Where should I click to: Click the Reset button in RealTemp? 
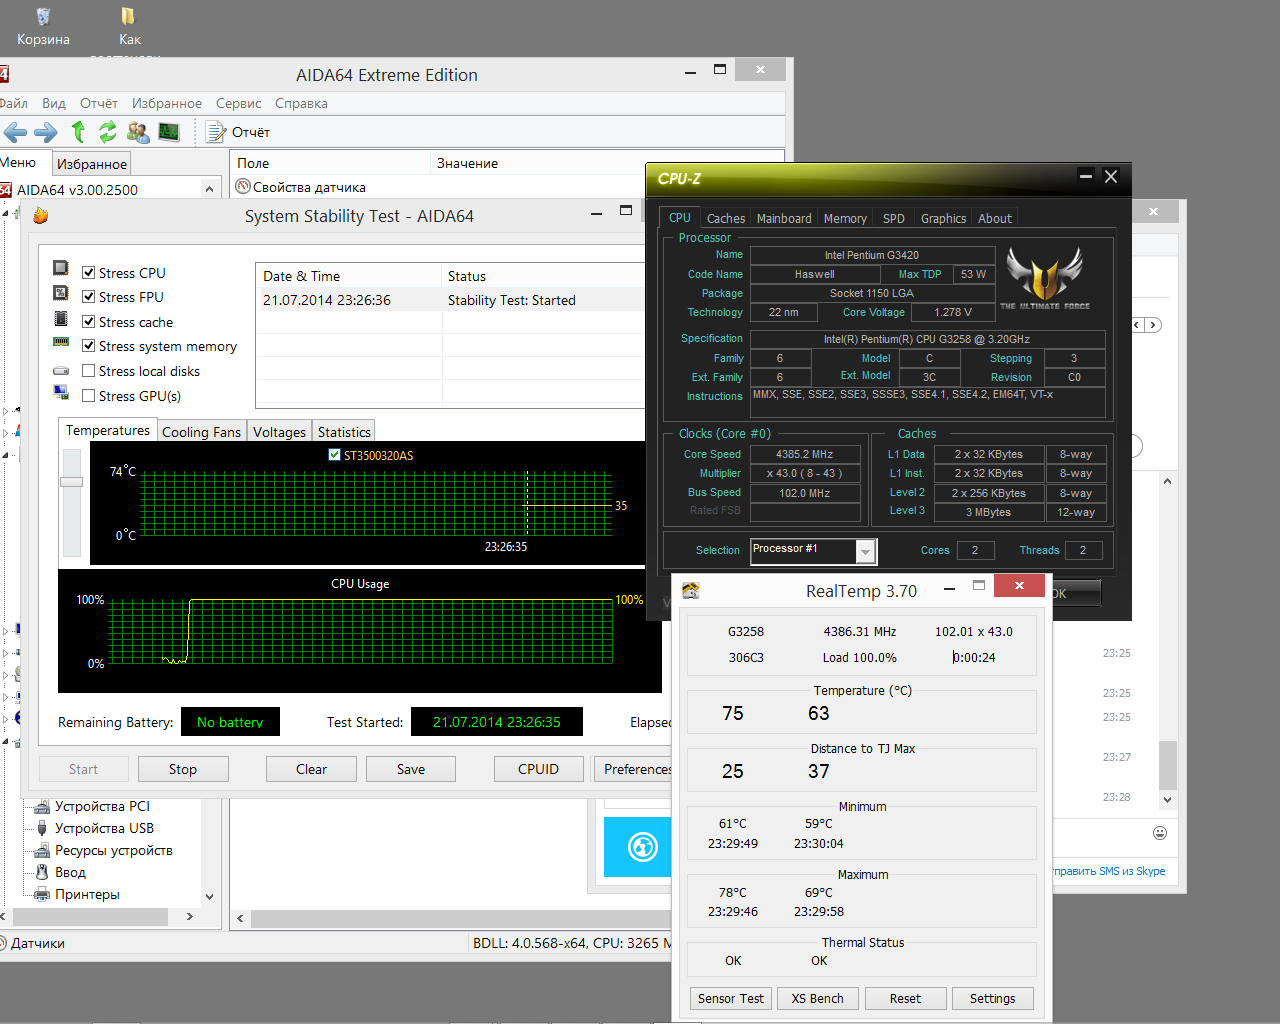[905, 998]
